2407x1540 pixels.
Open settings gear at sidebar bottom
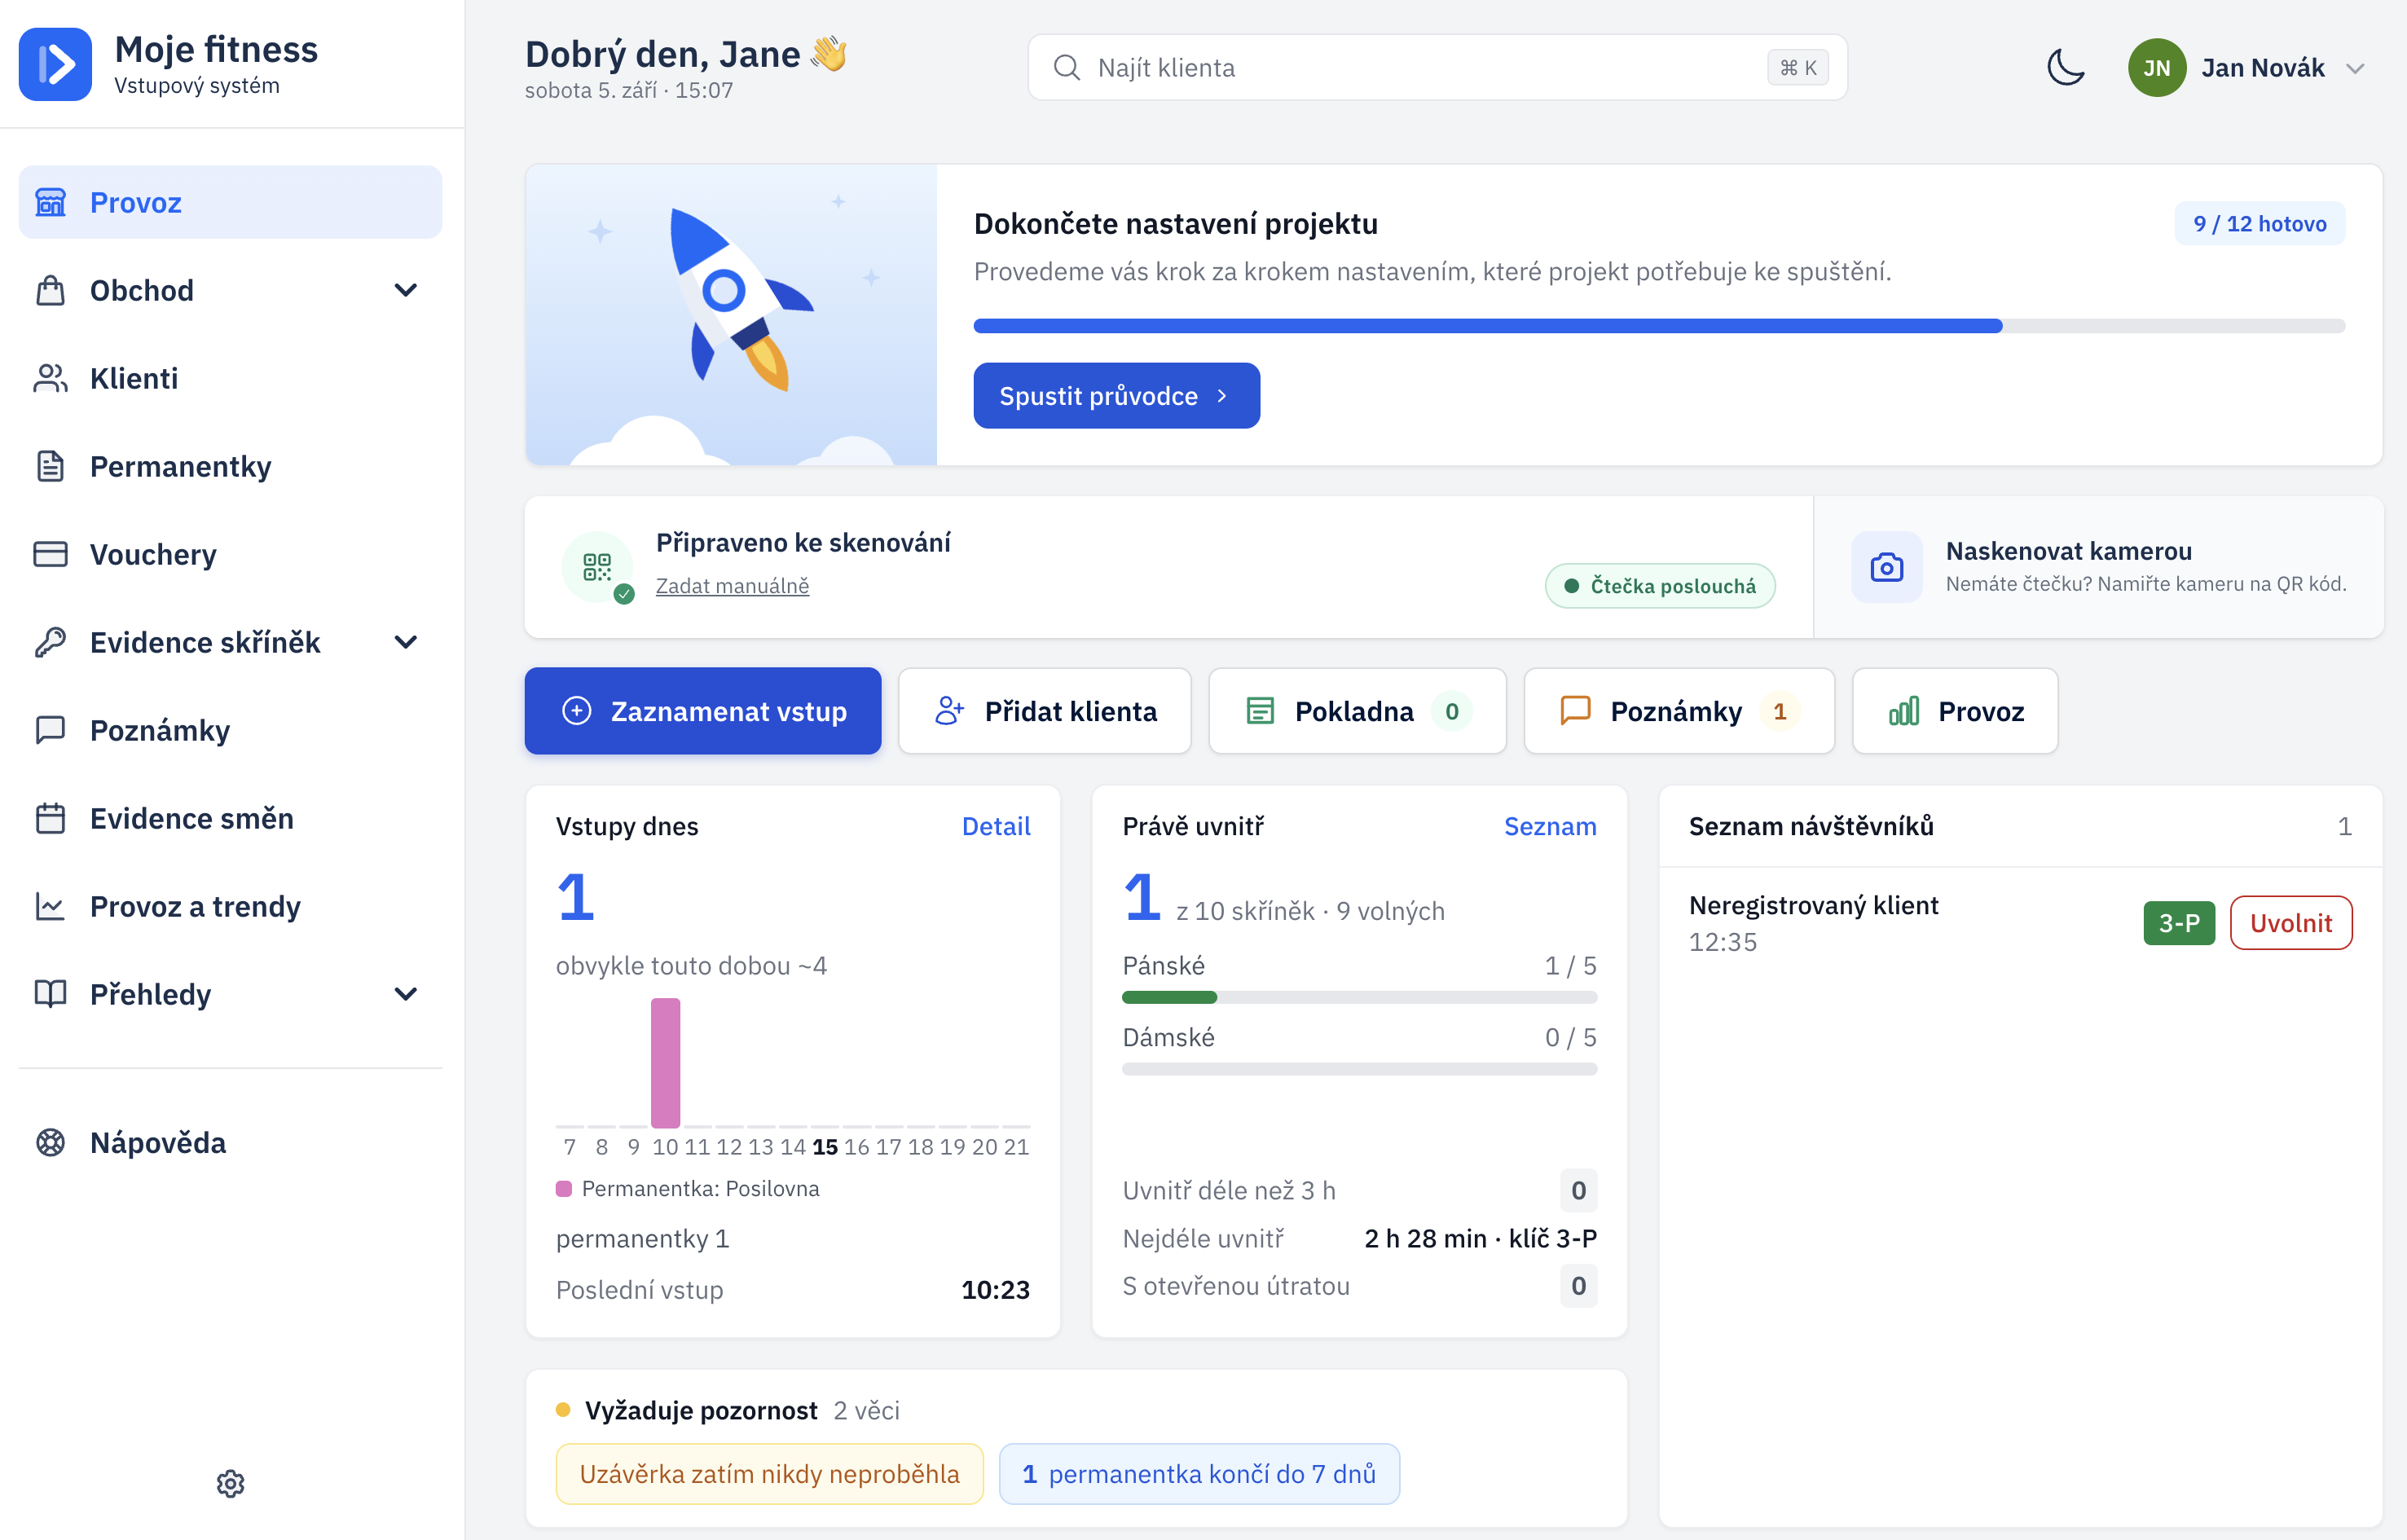click(x=230, y=1483)
